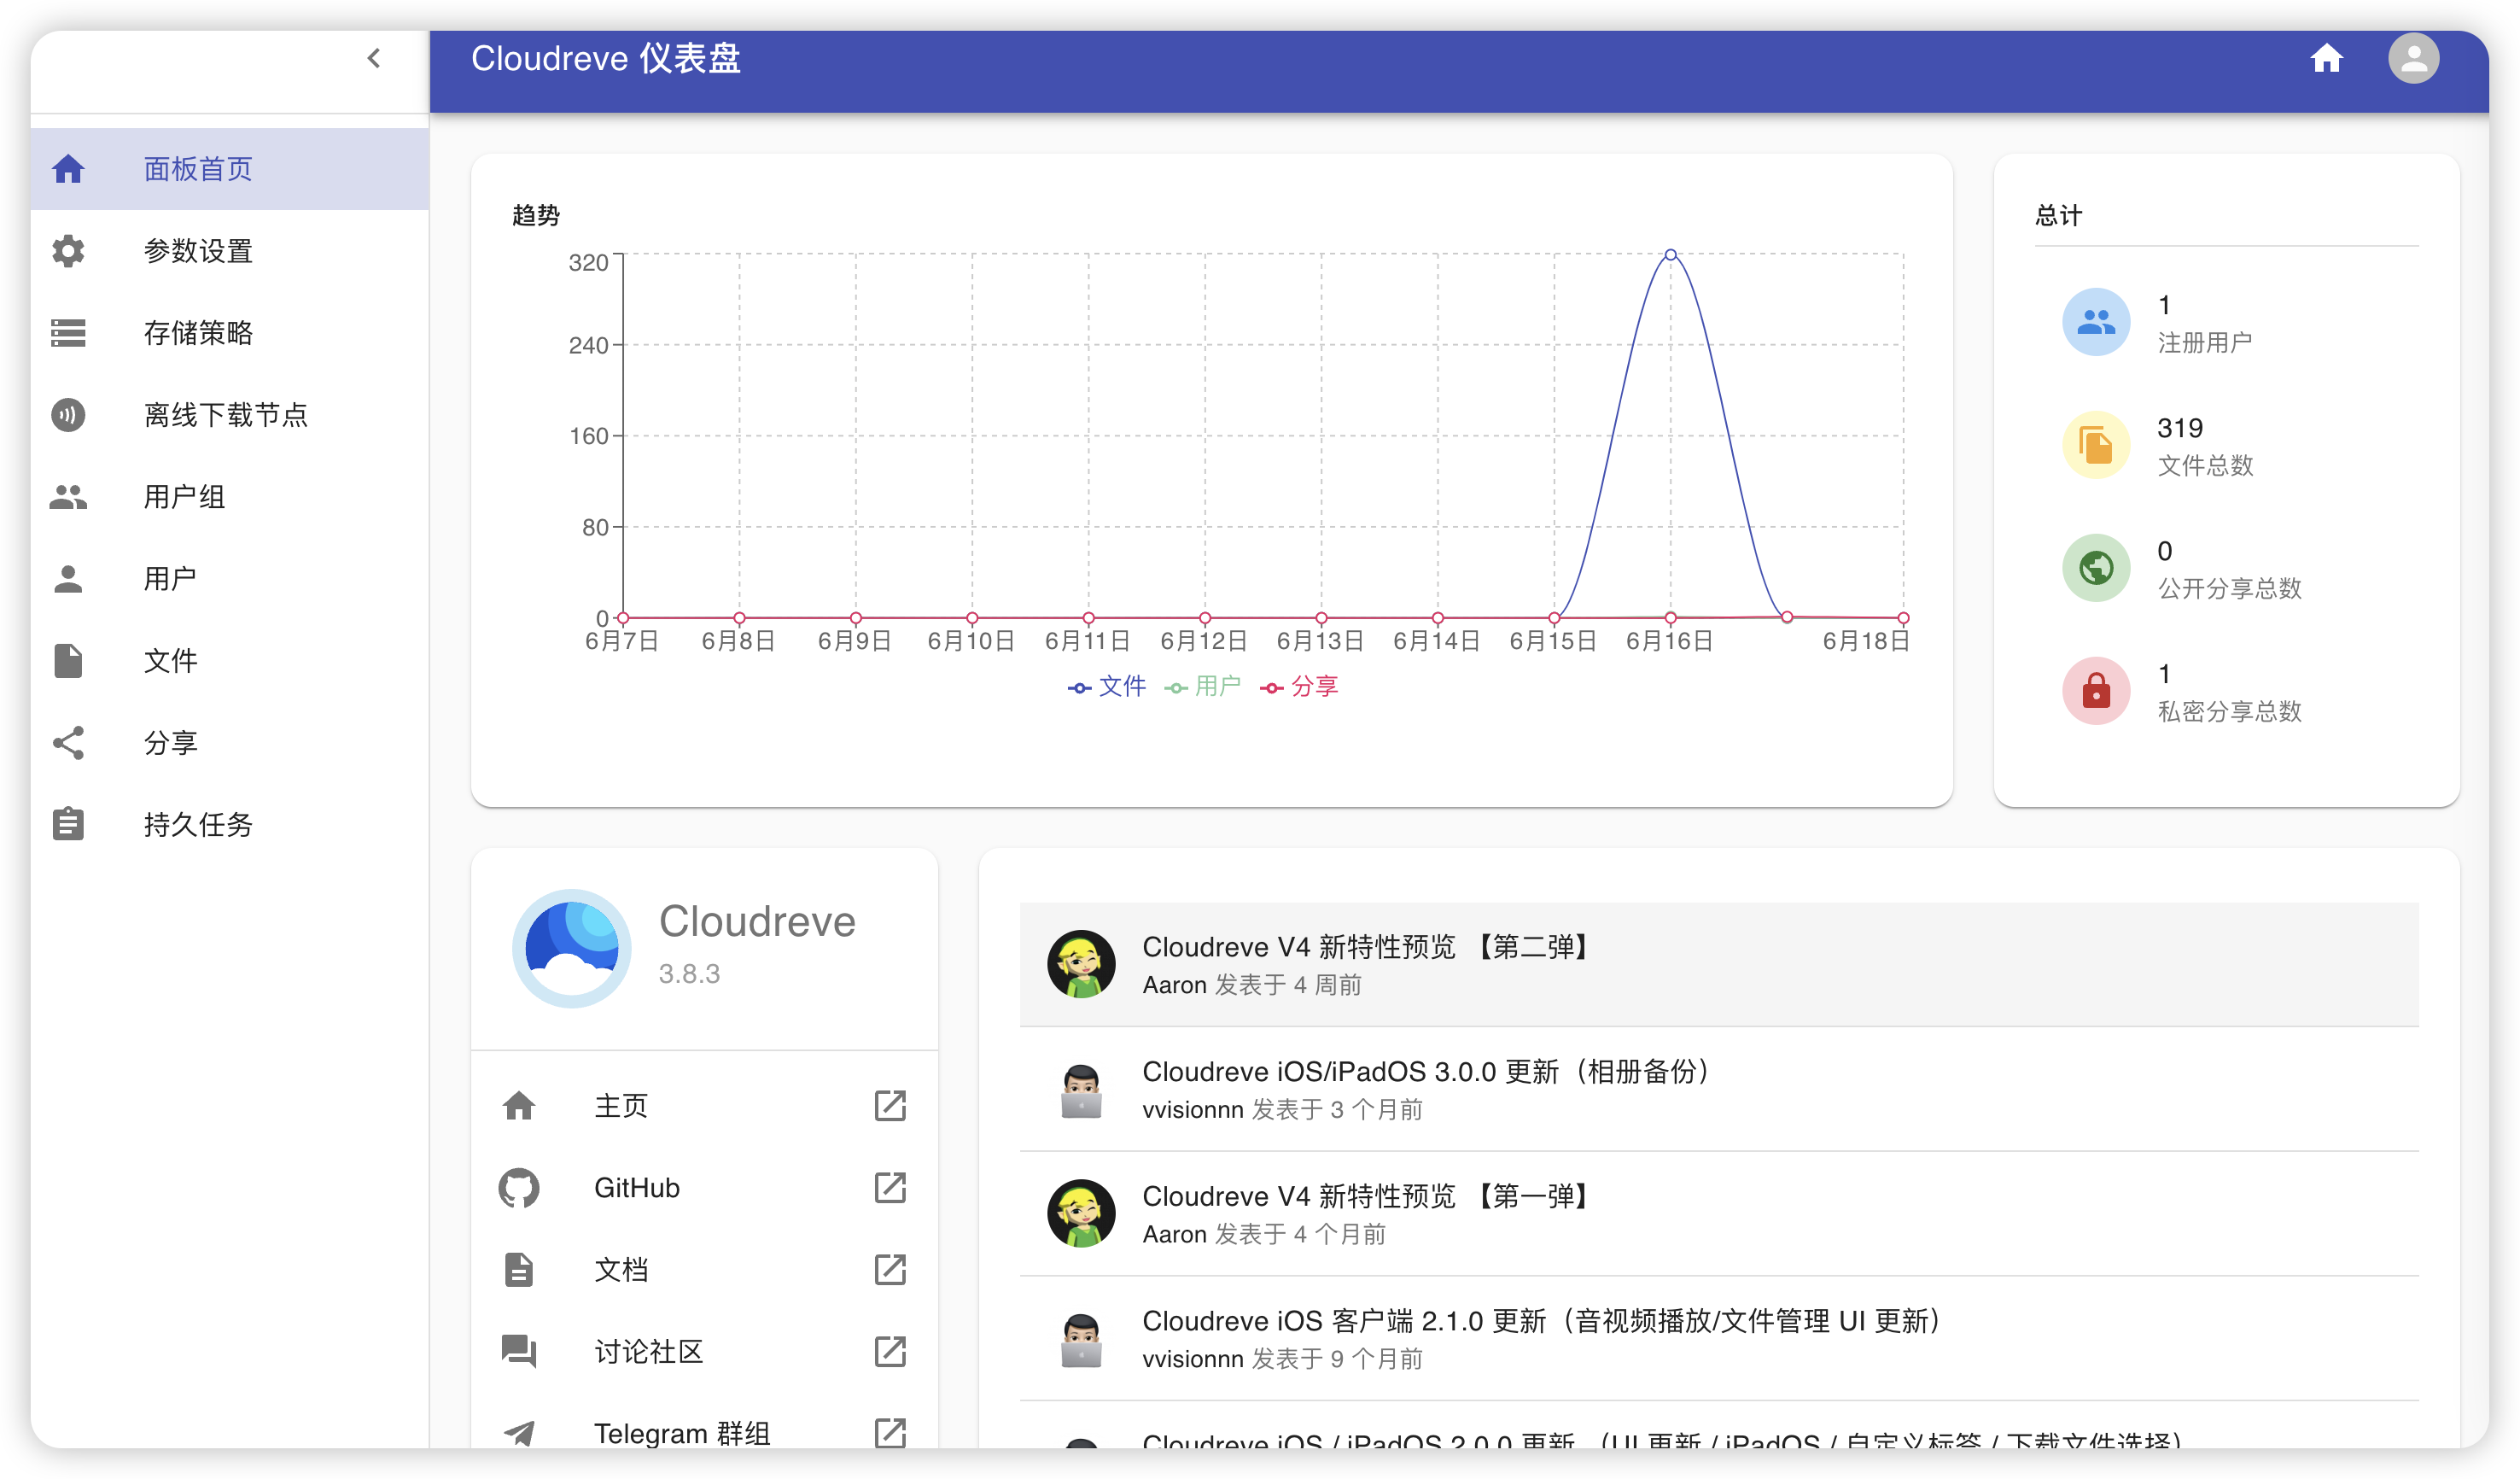The width and height of the screenshot is (2520, 1479).
Task: Click Aaron's avatar on 第二弹 post
Action: 1080,964
